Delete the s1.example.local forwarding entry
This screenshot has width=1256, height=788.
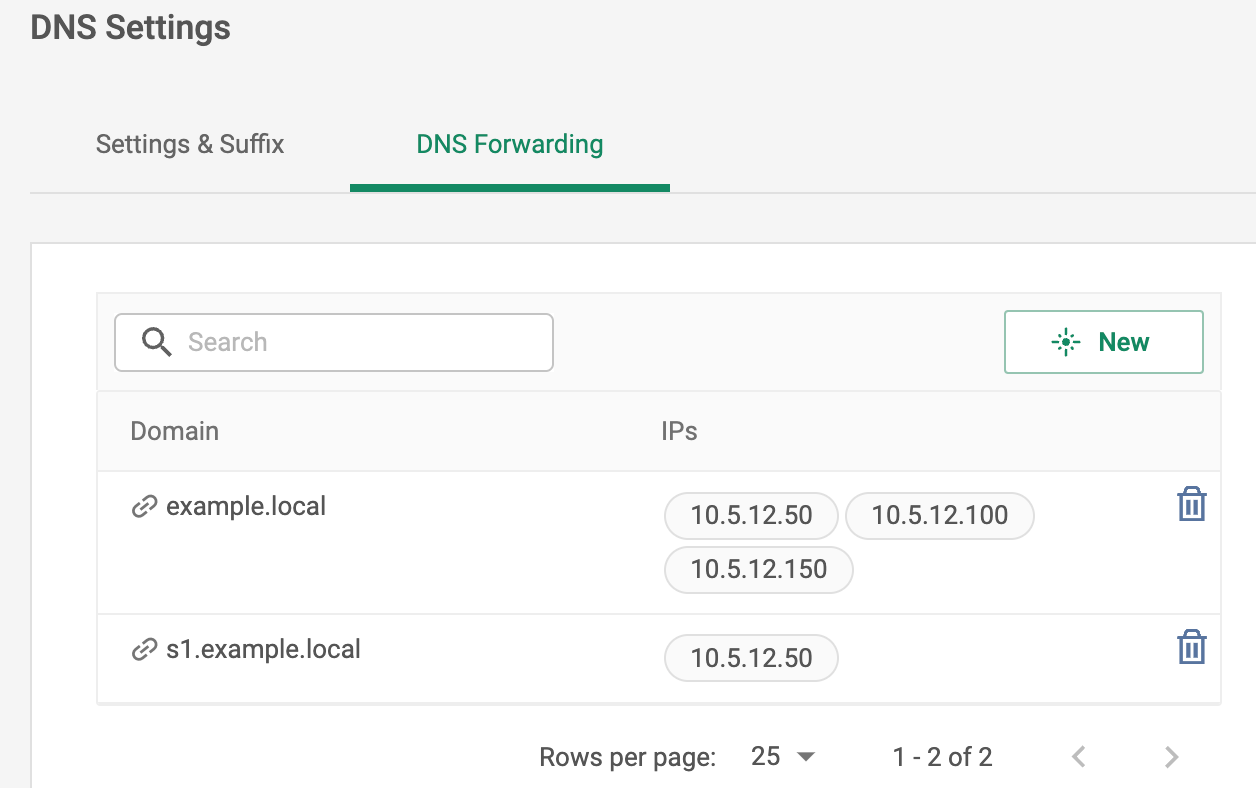pyautogui.click(x=1191, y=647)
